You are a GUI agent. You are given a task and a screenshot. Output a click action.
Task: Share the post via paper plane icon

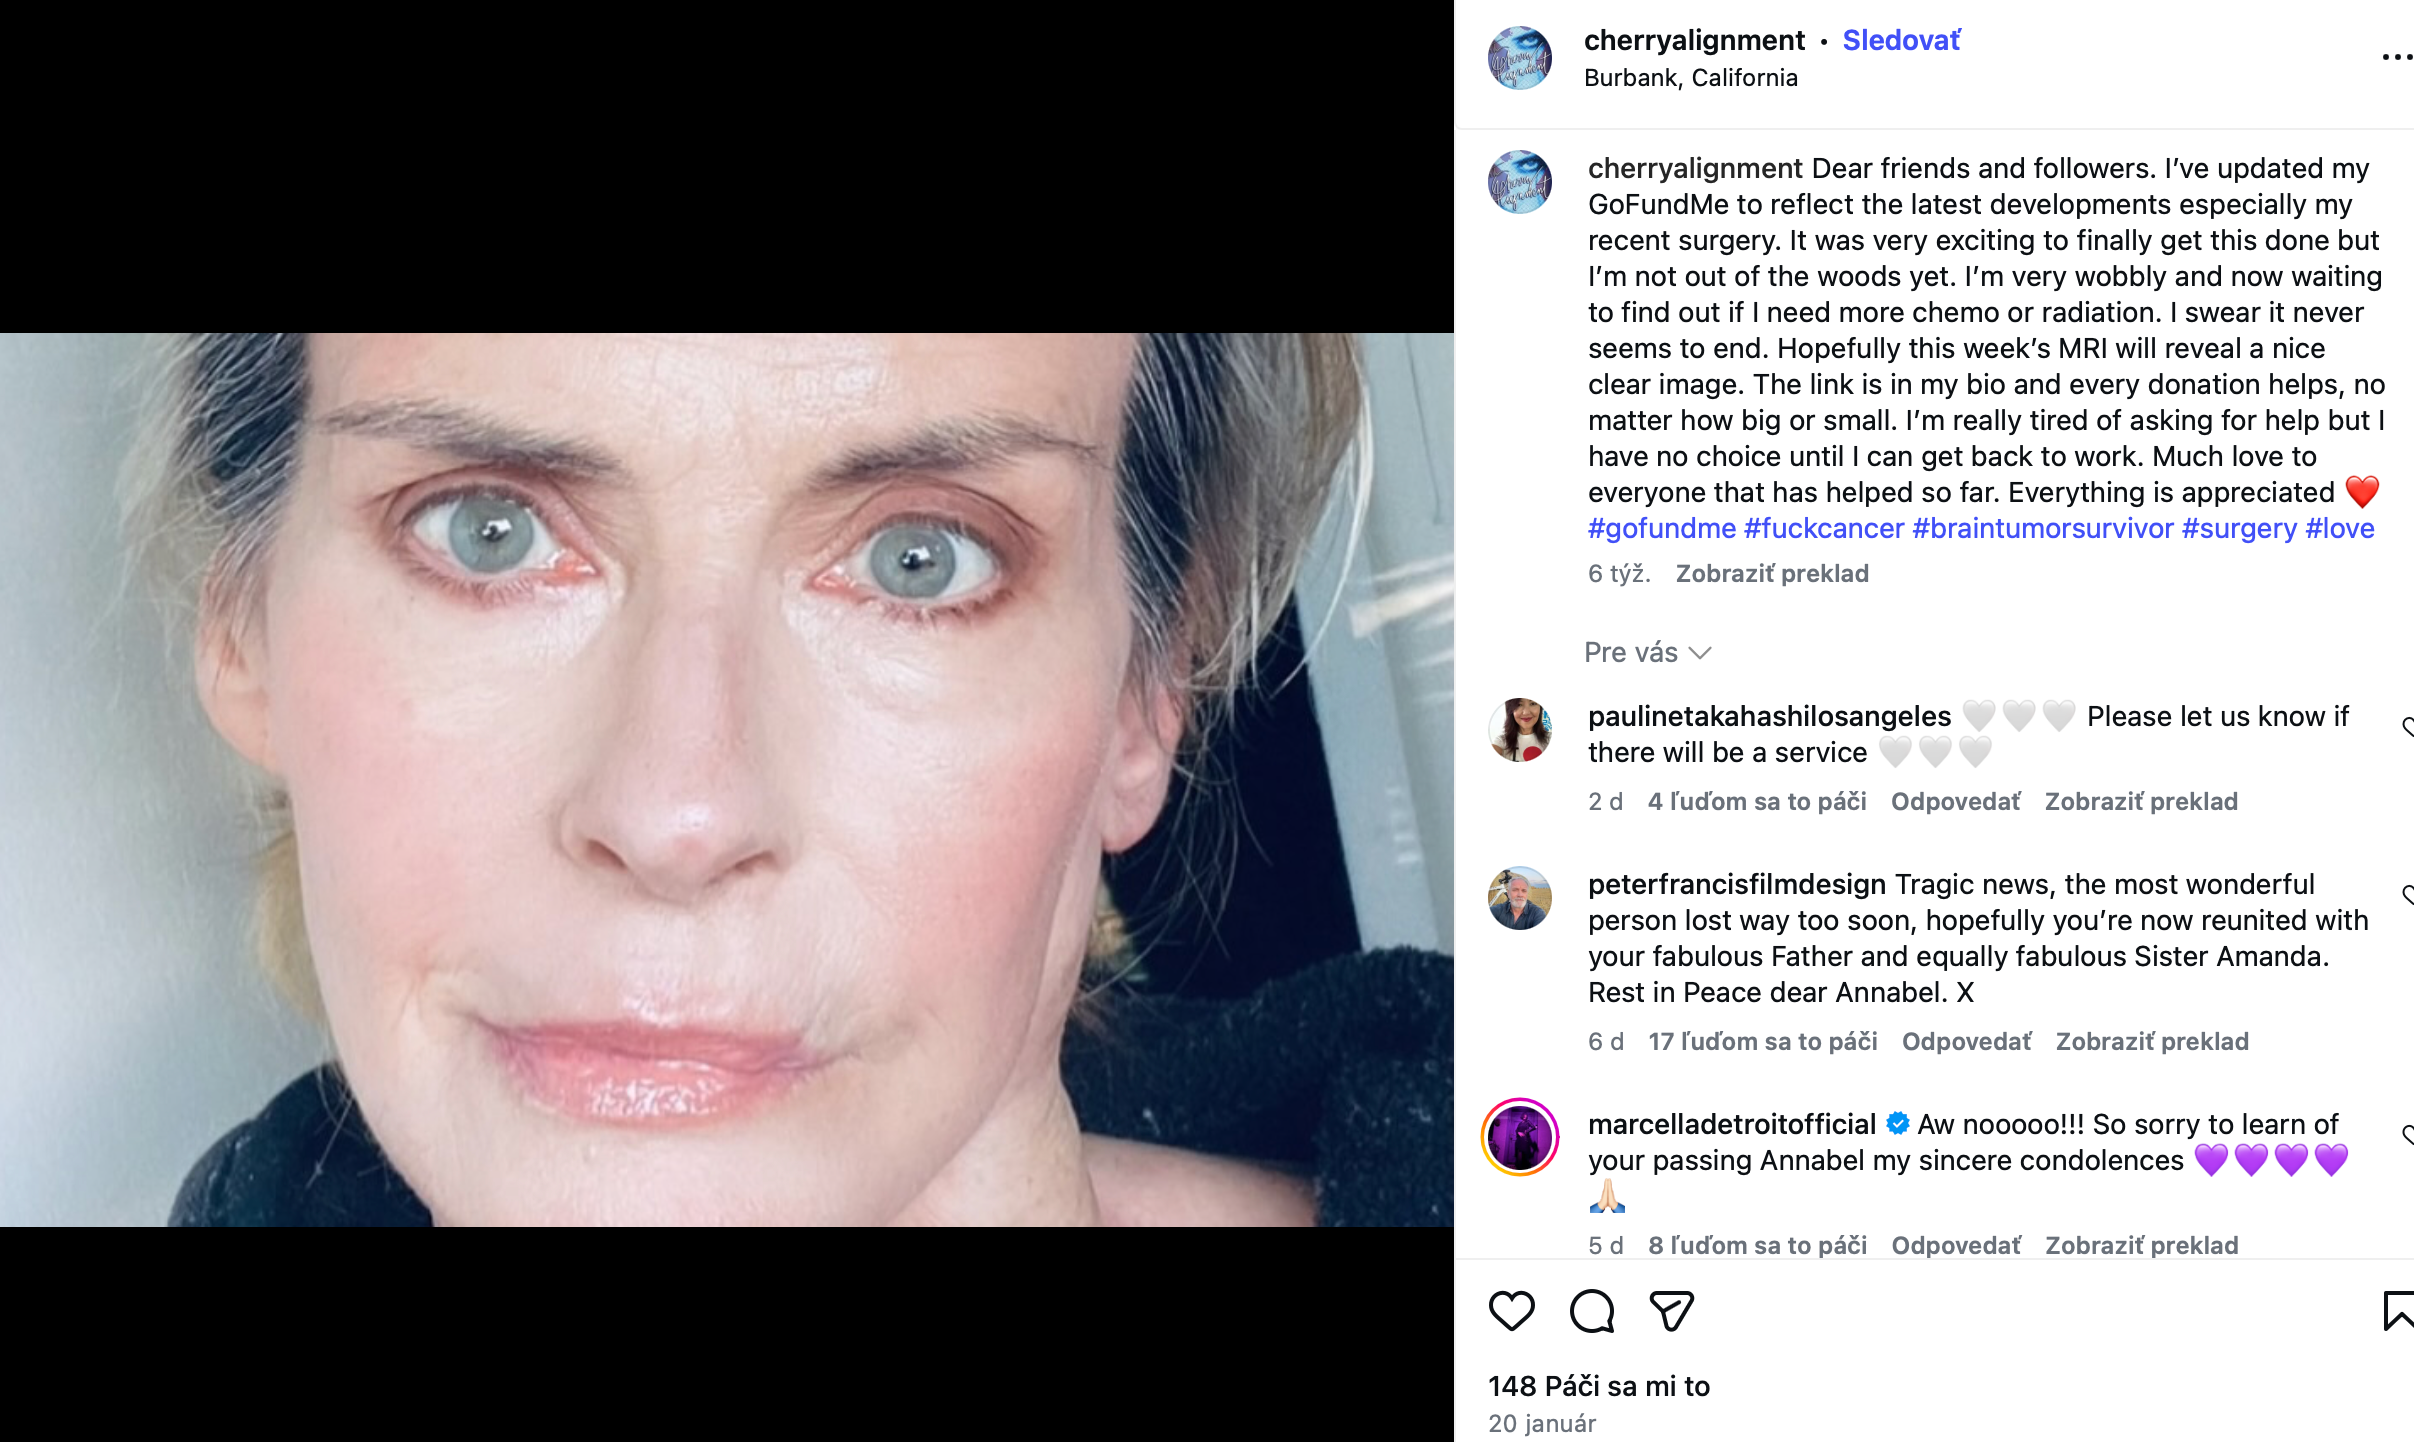pyautogui.click(x=1671, y=1311)
